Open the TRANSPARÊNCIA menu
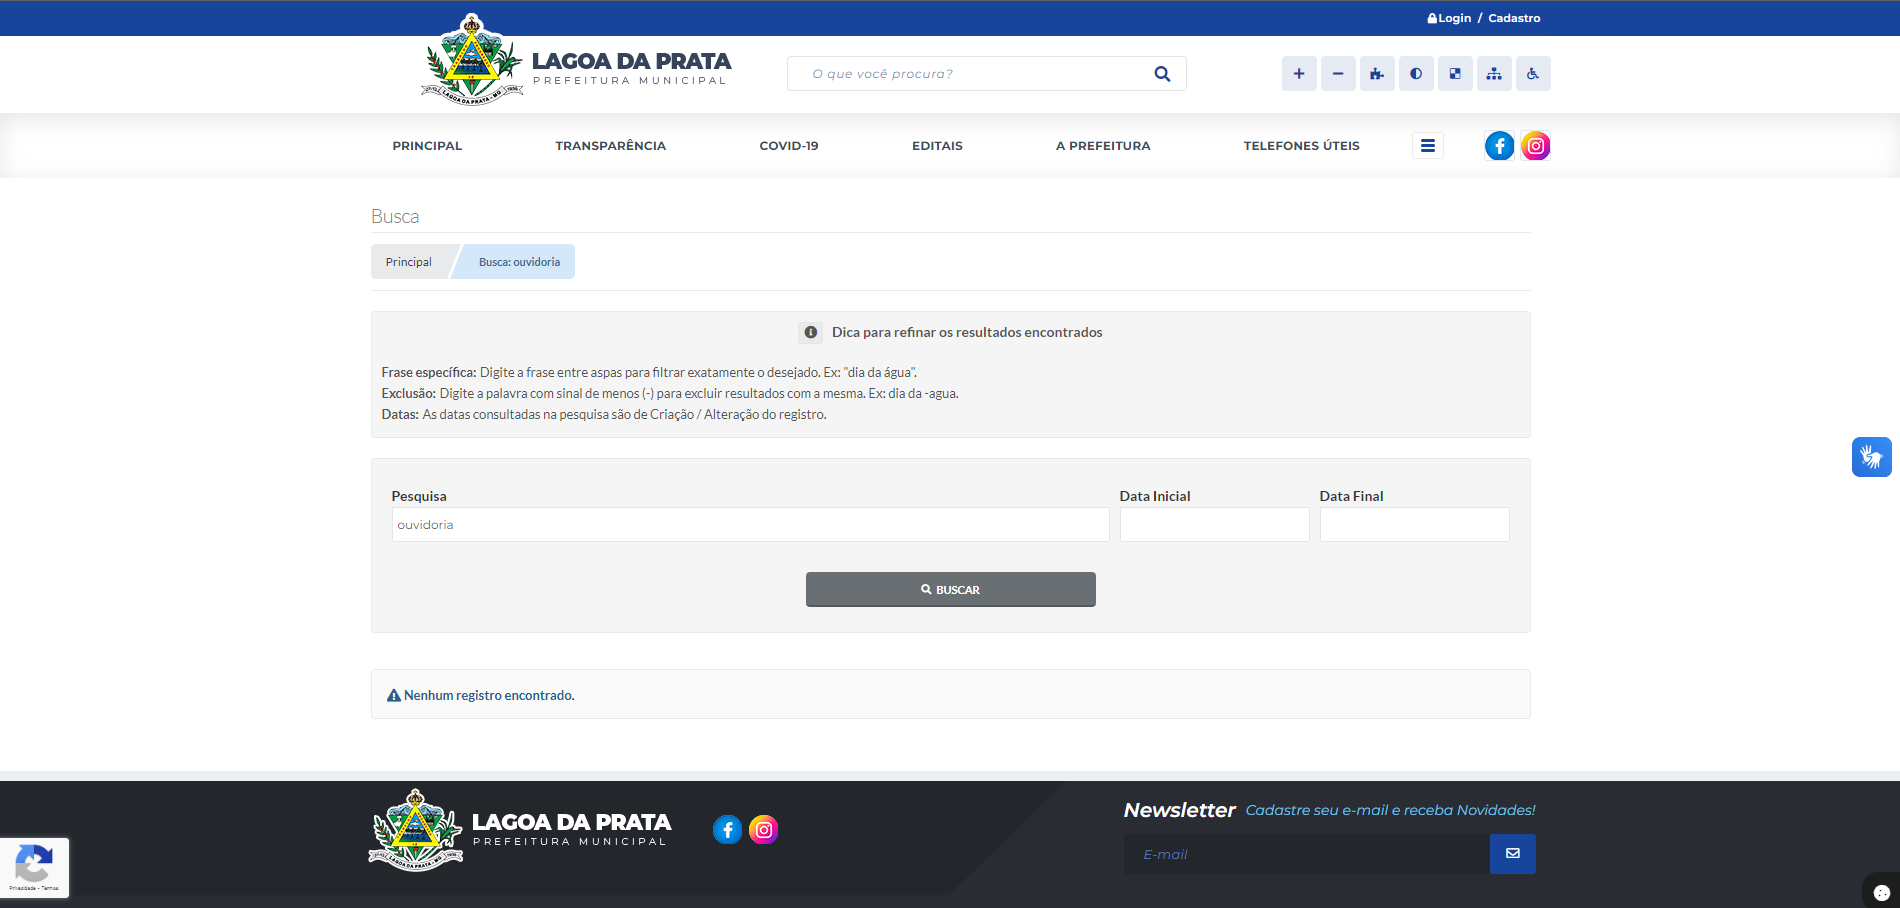Screen dimensions: 1900x908 pos(611,146)
